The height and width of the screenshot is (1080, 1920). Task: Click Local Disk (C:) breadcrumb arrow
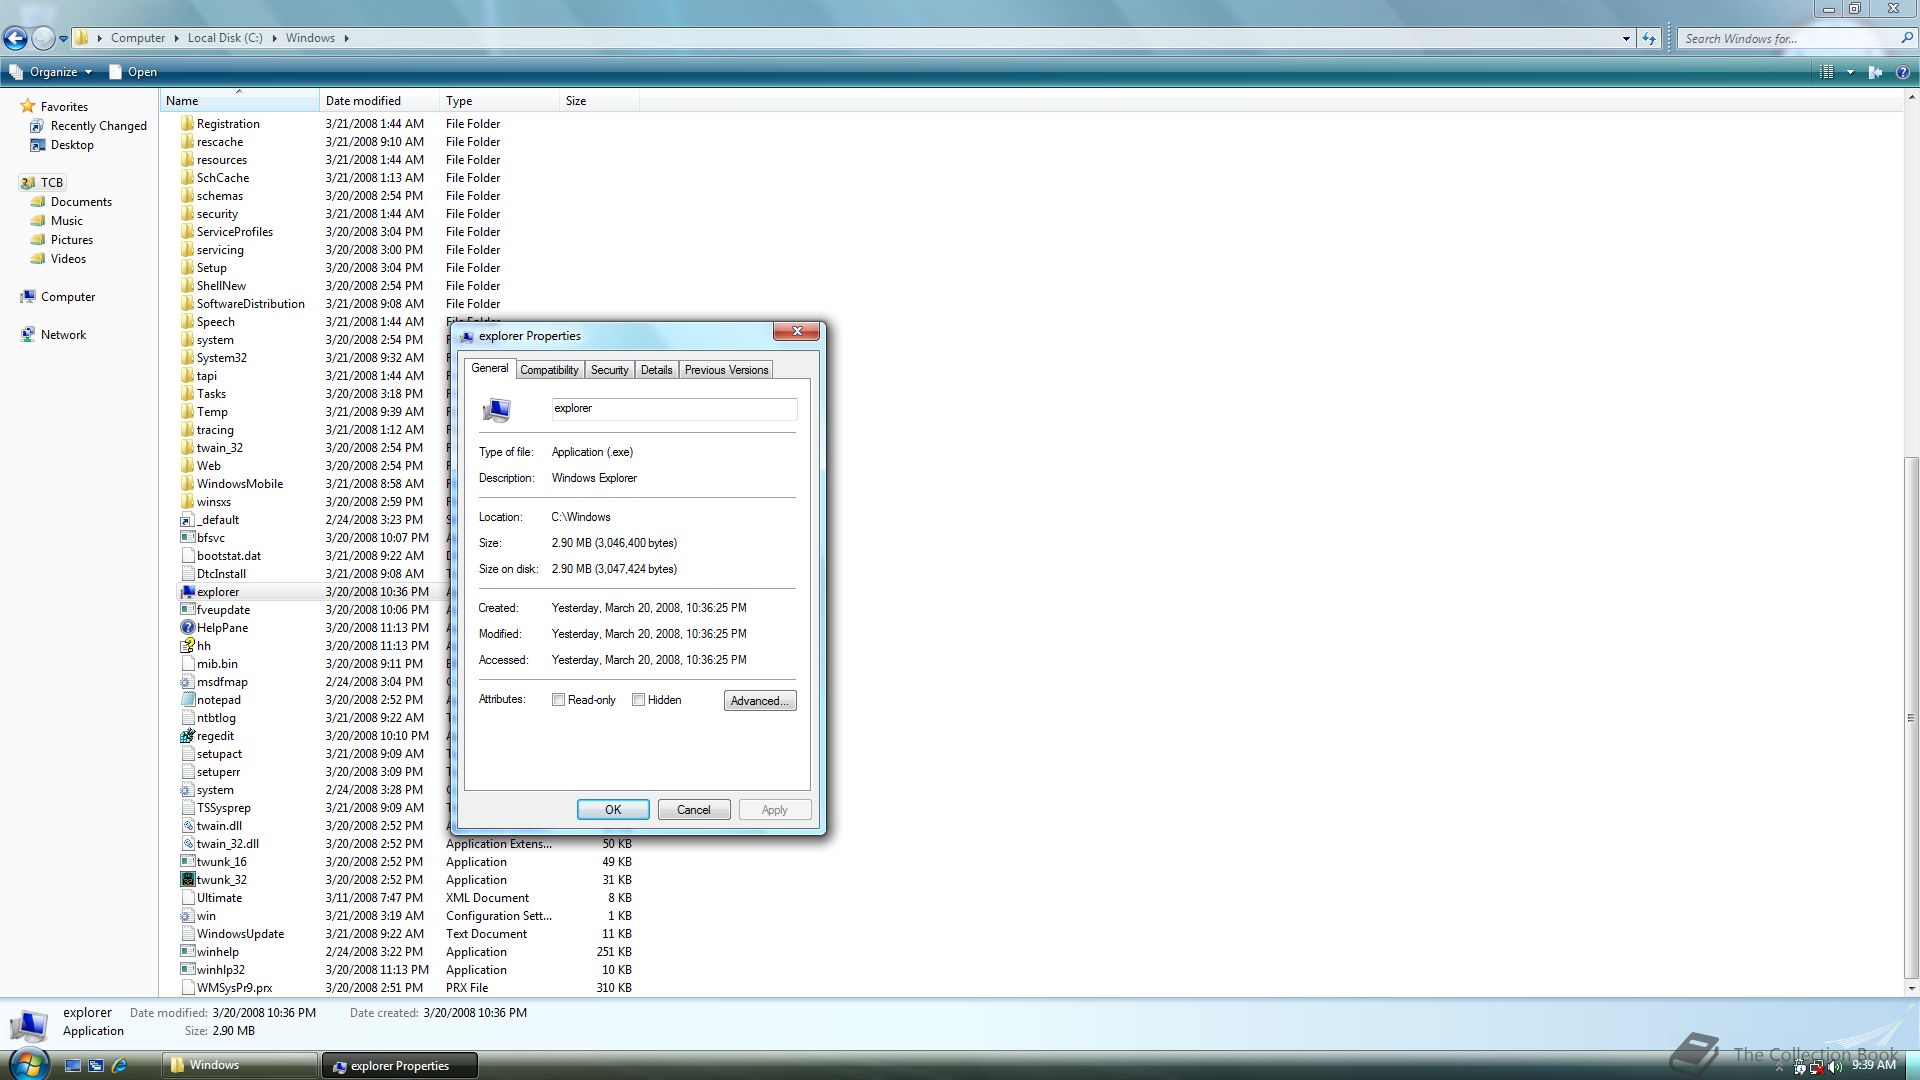pos(274,38)
